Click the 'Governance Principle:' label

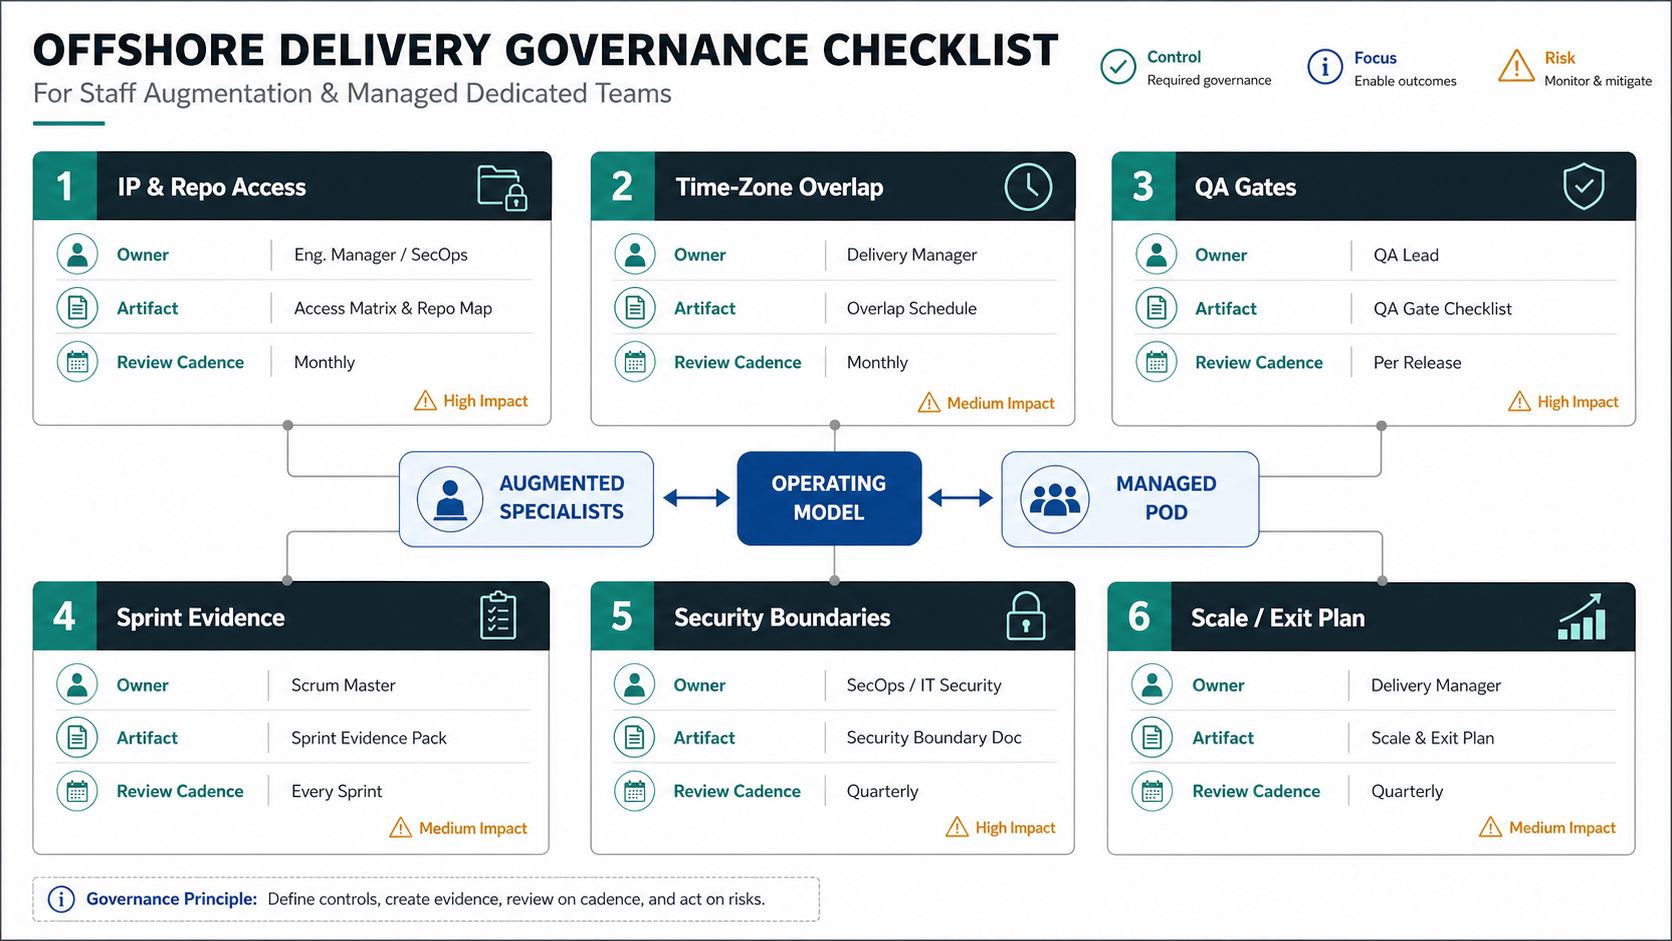point(172,899)
